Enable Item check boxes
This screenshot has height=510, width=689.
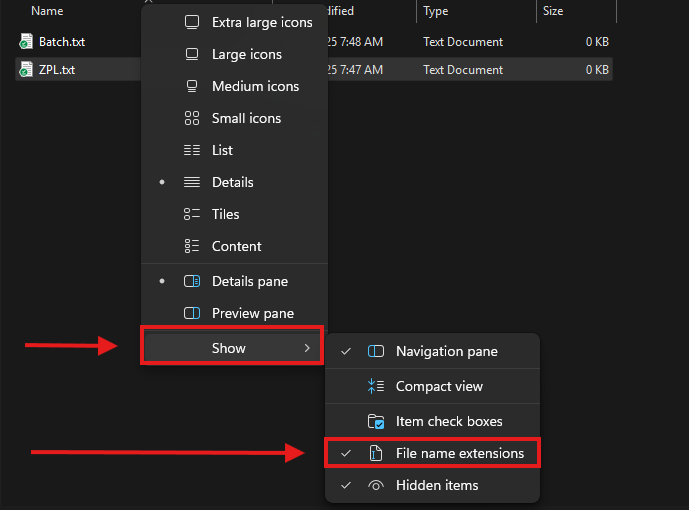coord(448,421)
